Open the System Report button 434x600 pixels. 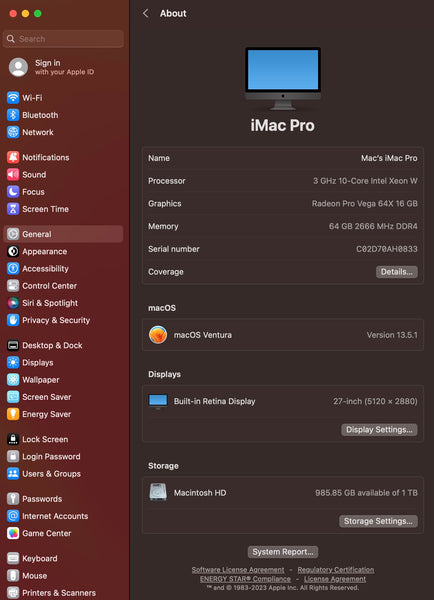point(283,552)
